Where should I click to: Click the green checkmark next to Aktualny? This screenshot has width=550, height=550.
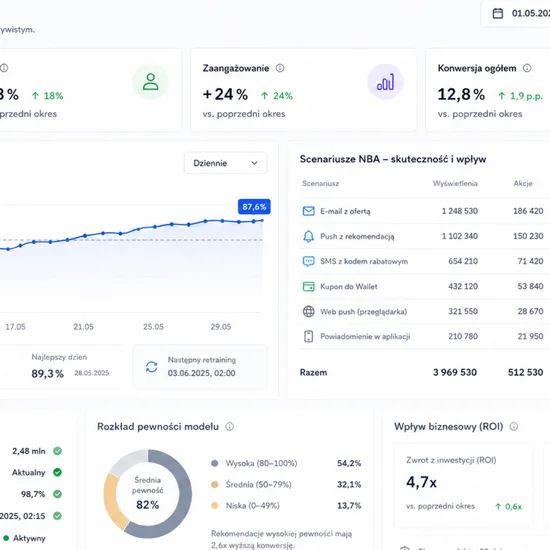click(x=58, y=472)
